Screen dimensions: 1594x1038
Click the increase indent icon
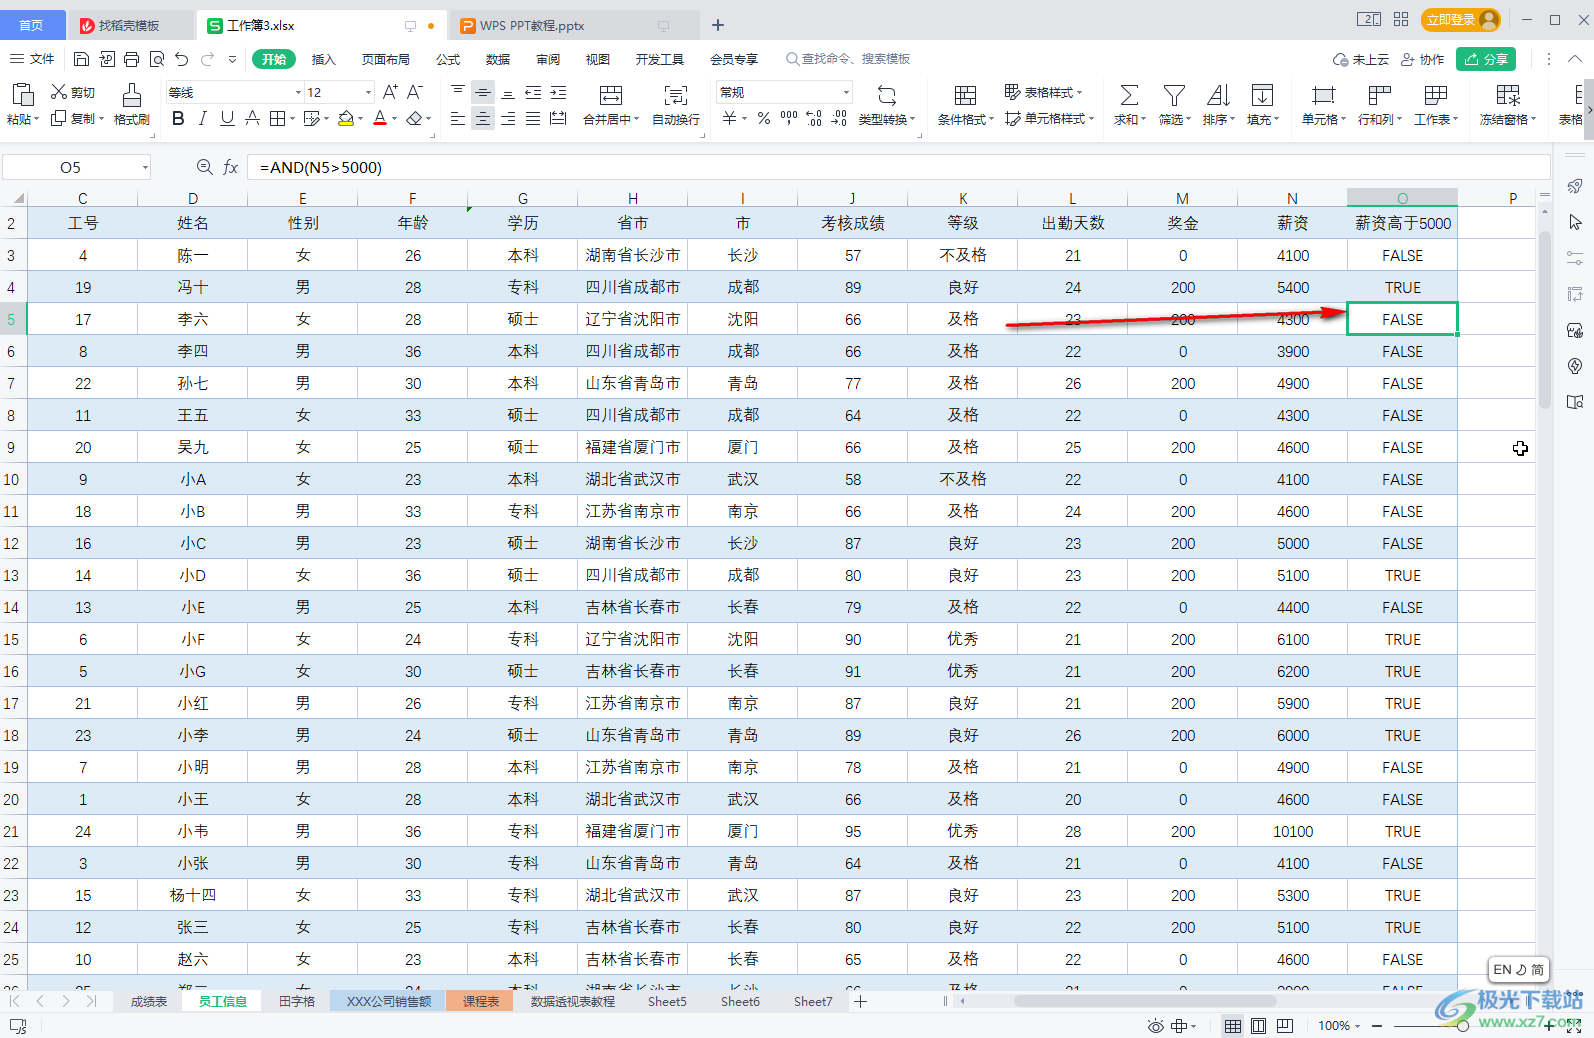[558, 92]
